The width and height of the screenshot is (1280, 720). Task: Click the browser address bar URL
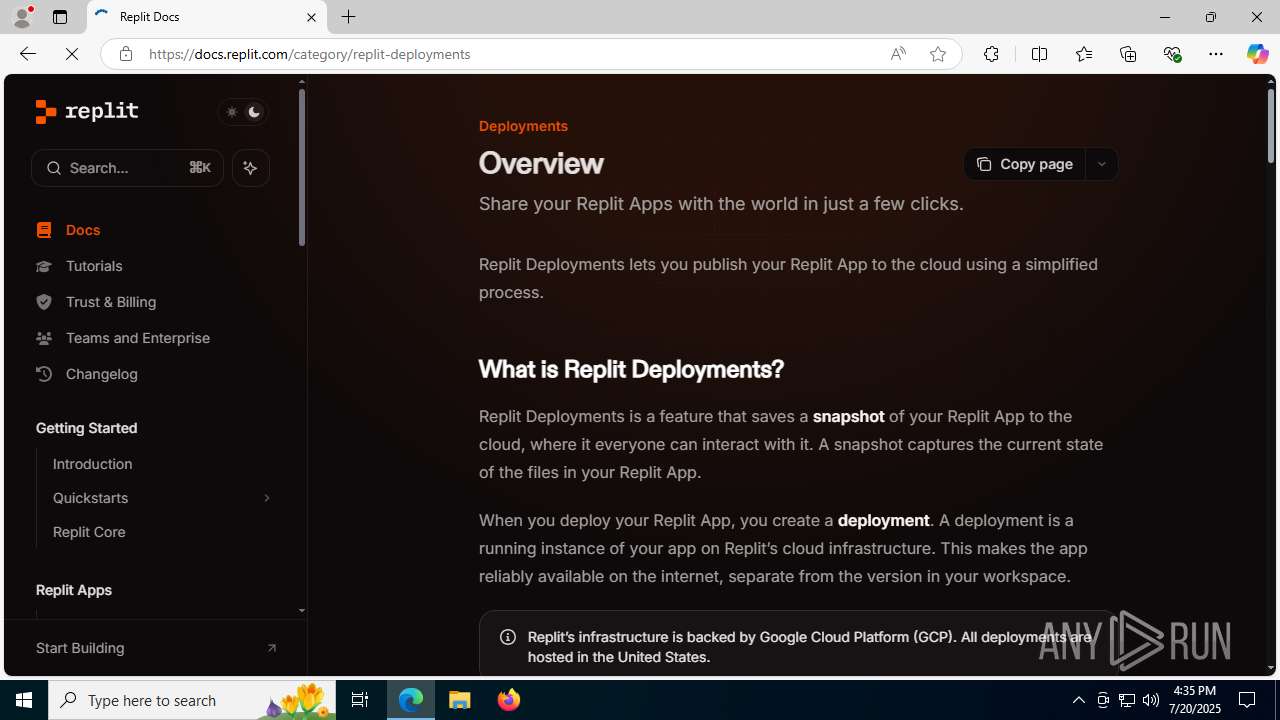click(309, 54)
